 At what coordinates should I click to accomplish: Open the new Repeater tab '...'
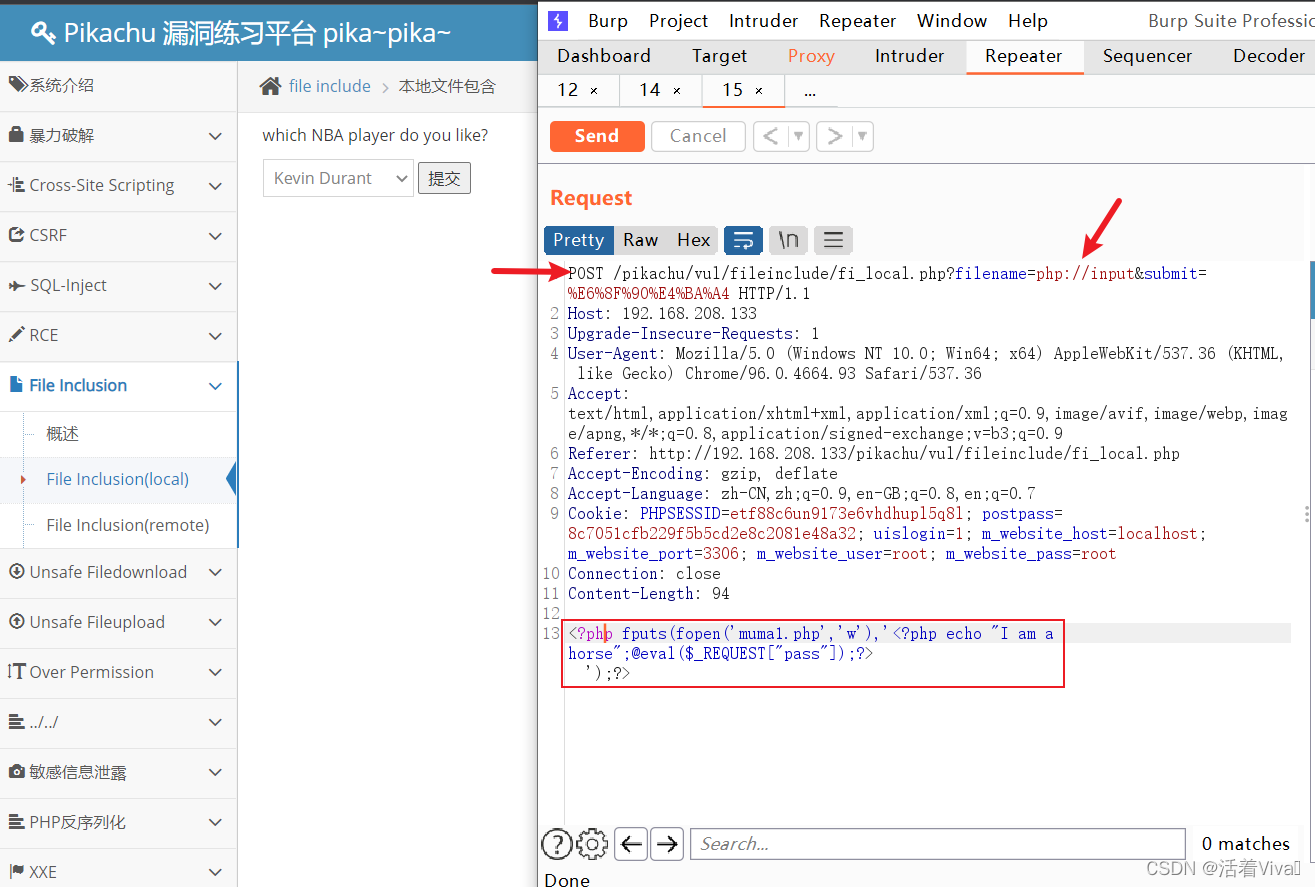click(810, 90)
